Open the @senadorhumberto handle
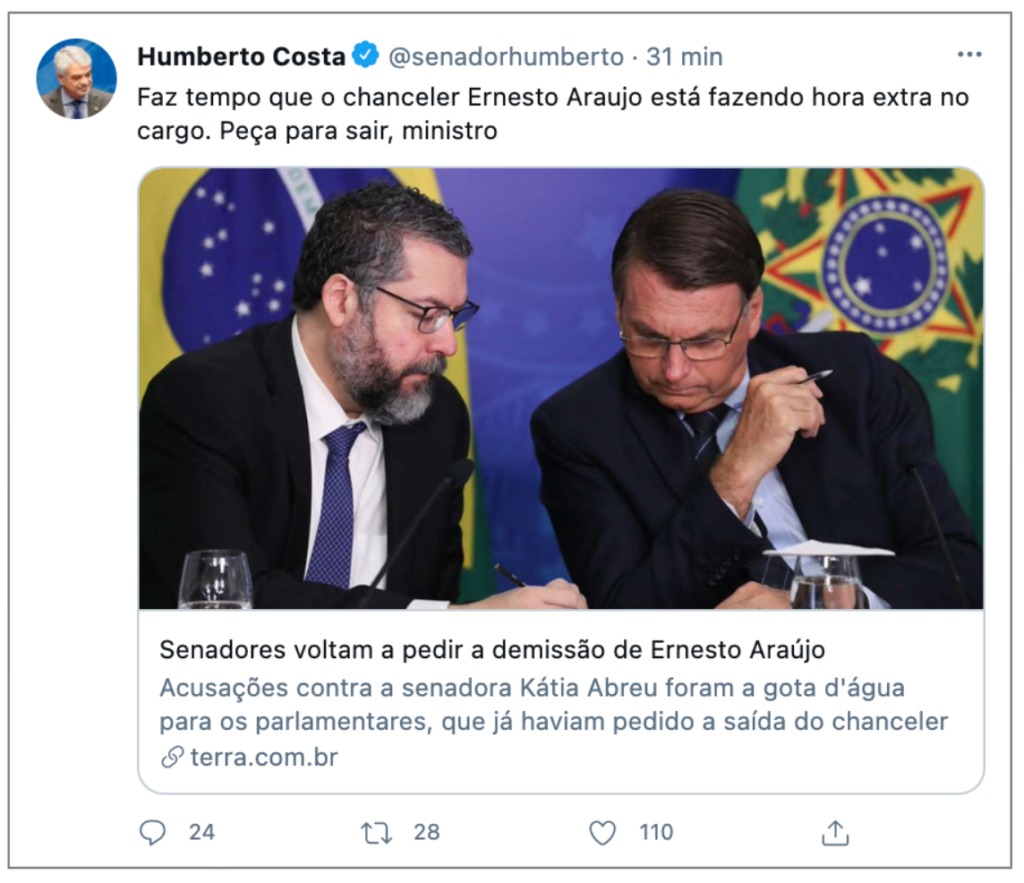The image size is (1024, 883). coord(506,57)
